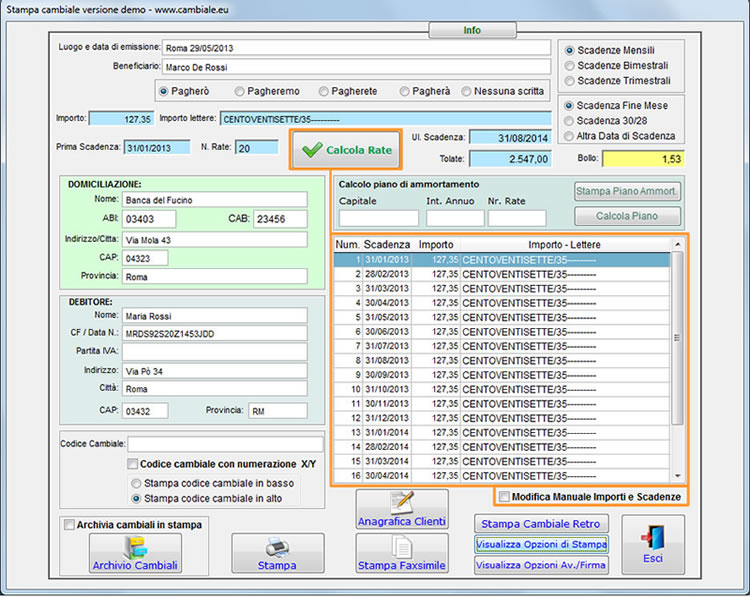The height and width of the screenshot is (598, 750).
Task: Click the empty Partita IVA field
Action: pyautogui.click(x=215, y=352)
